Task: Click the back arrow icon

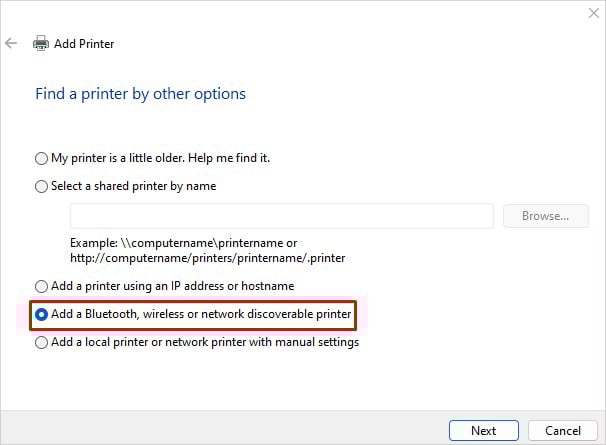Action: [x=12, y=44]
